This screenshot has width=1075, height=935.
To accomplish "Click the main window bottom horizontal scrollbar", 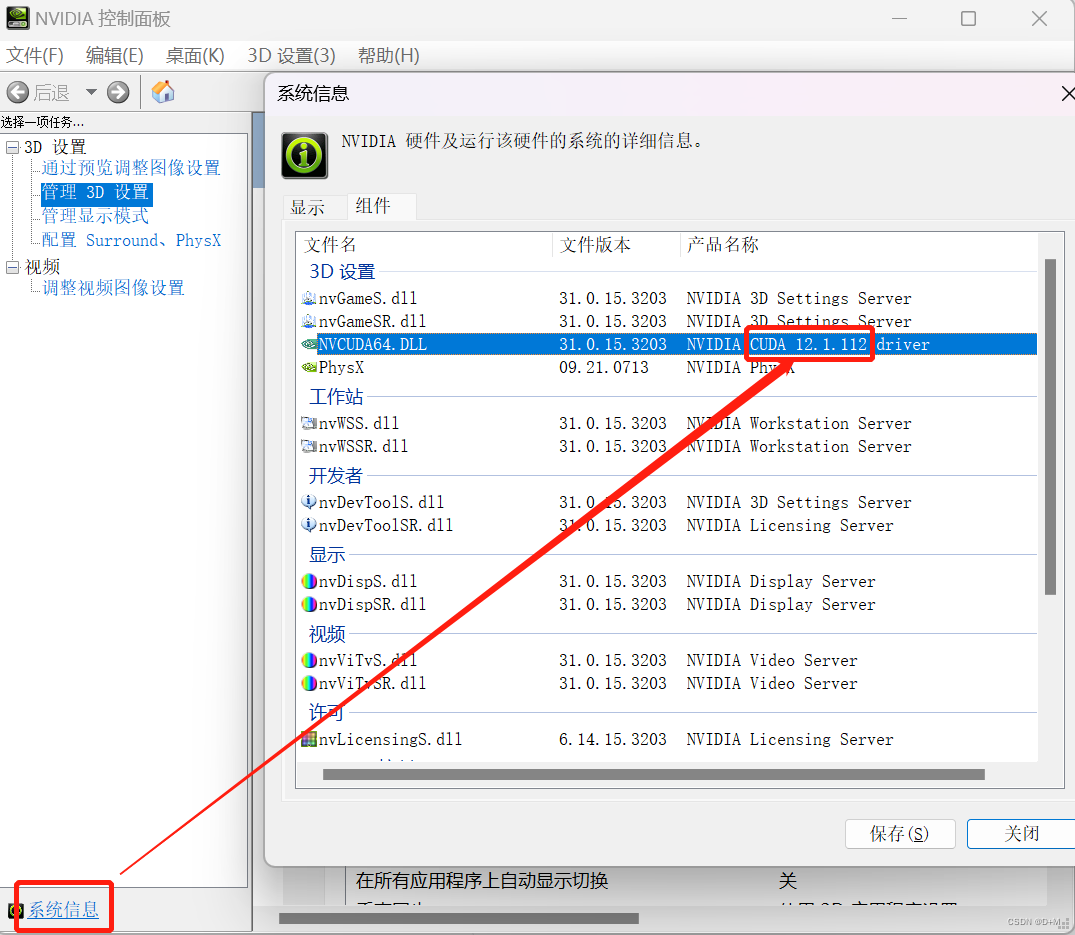I will (459, 919).
